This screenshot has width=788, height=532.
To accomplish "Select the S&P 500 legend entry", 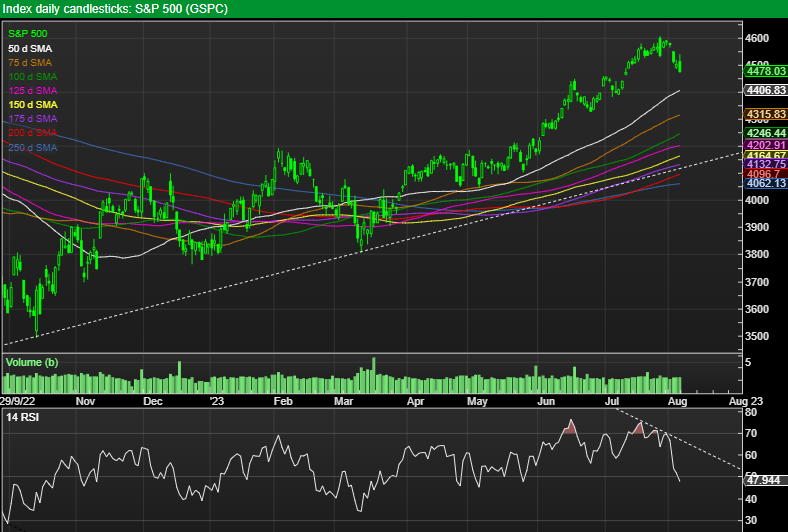I will click(28, 34).
